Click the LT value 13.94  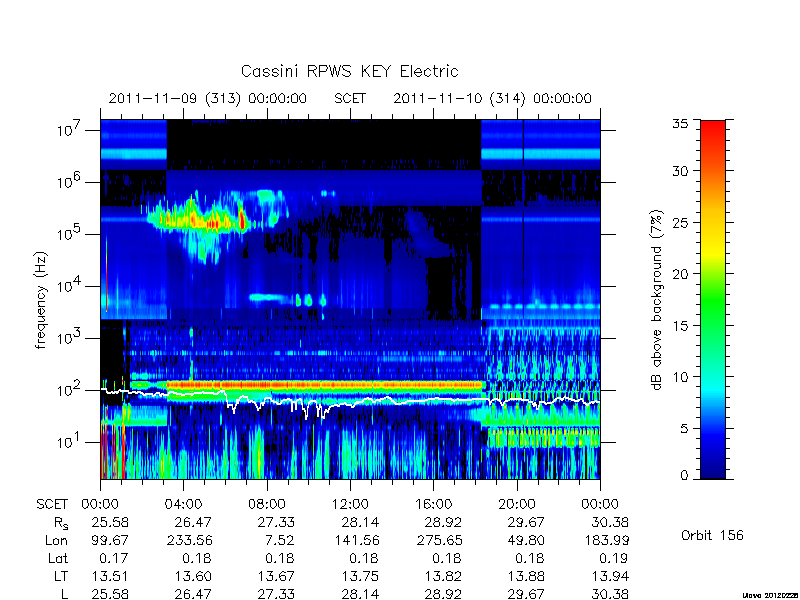coord(610,576)
